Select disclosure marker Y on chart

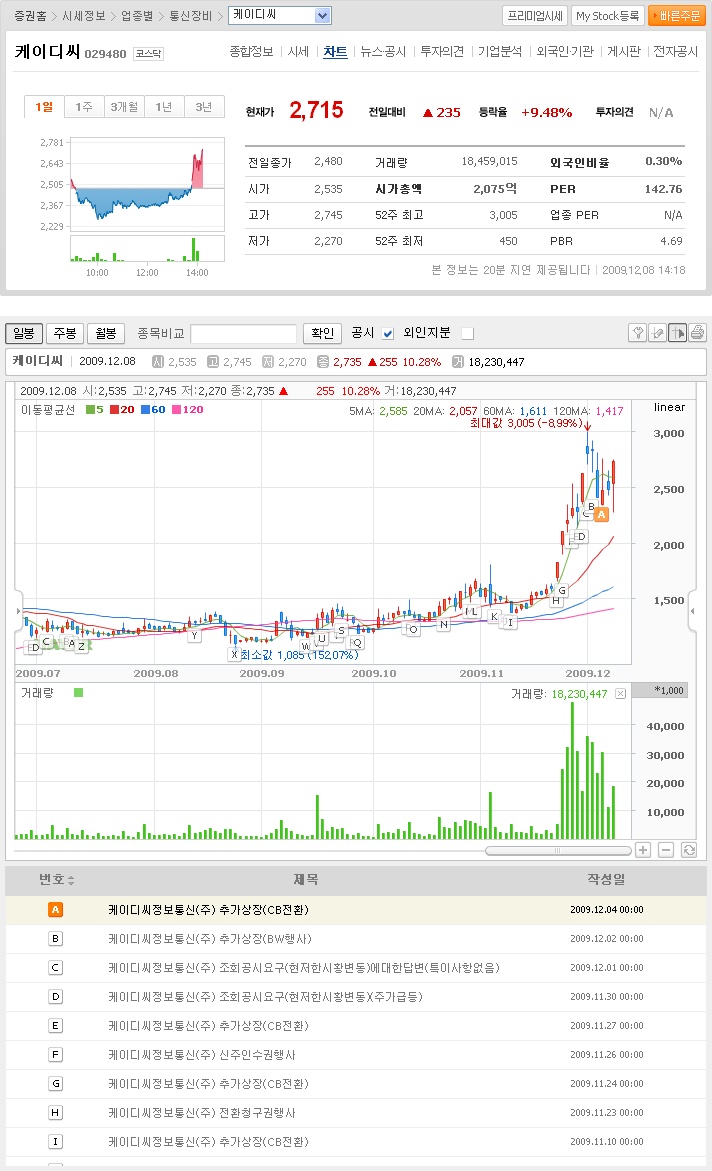coord(194,636)
